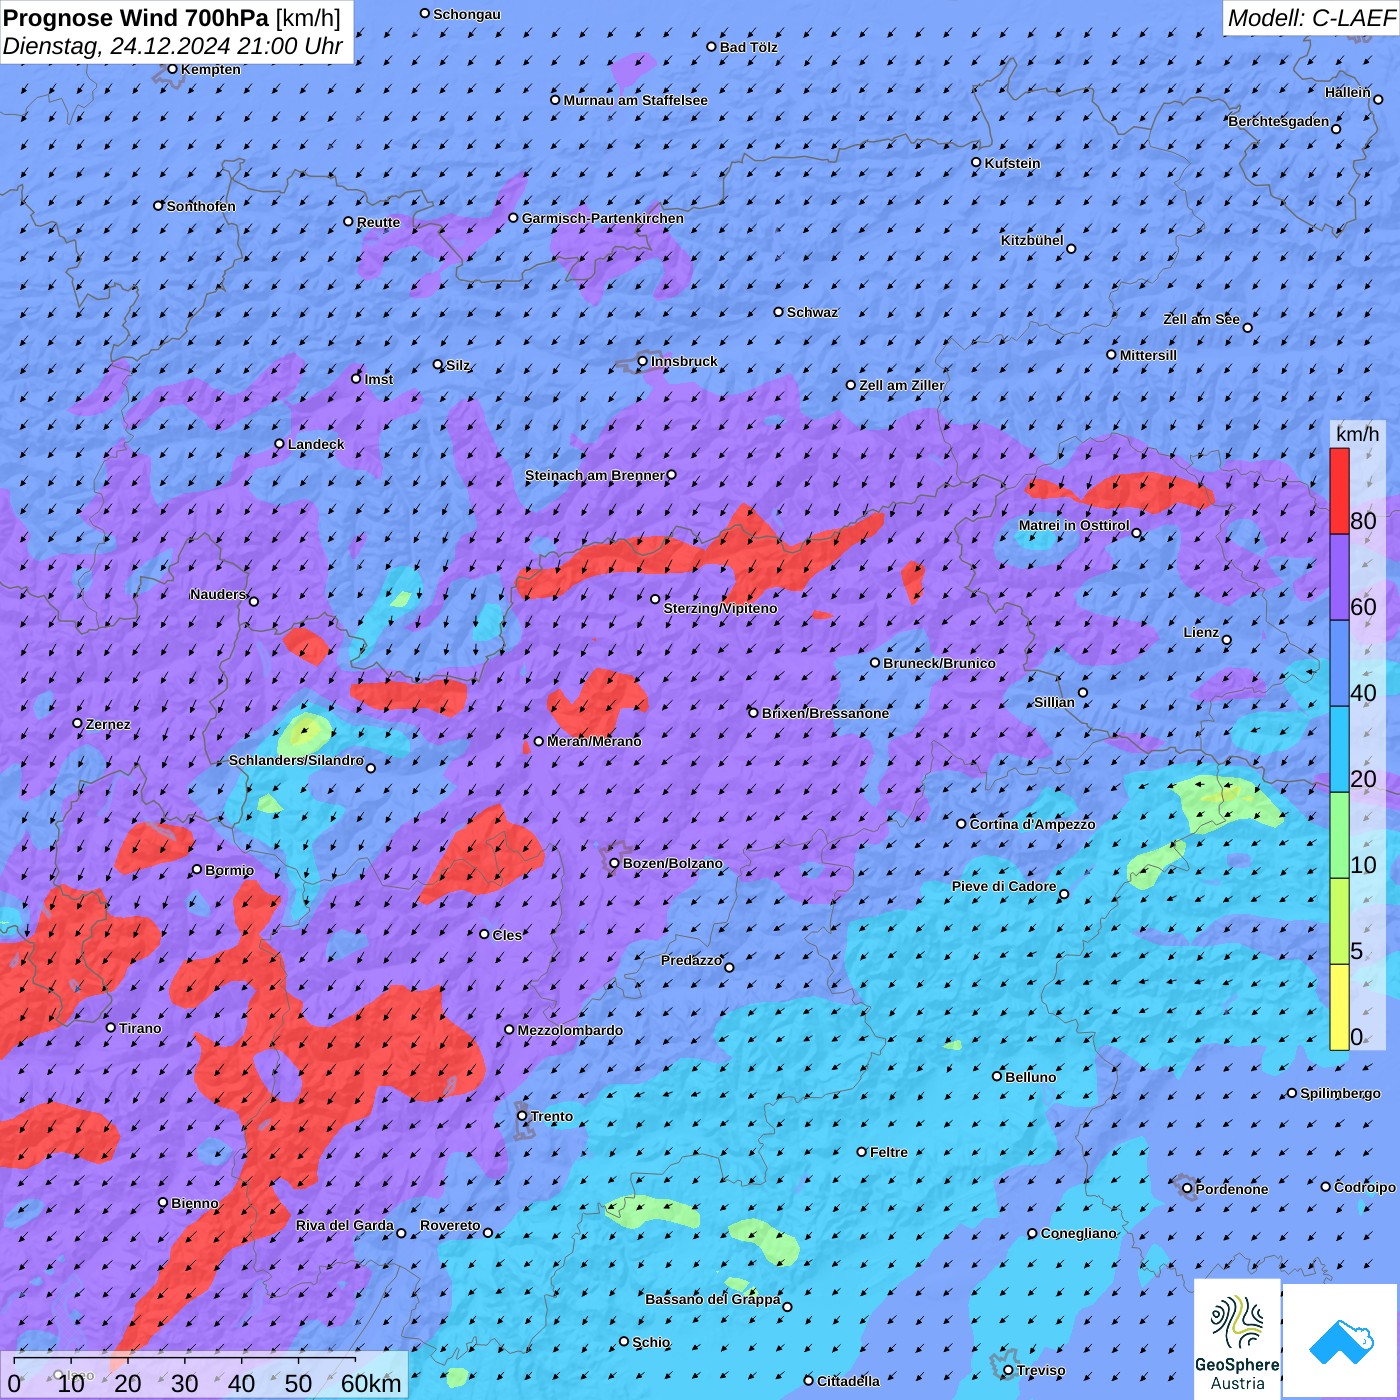Click the 'Mezzolombardo' label
1400x1400 pixels.
[570, 1030]
